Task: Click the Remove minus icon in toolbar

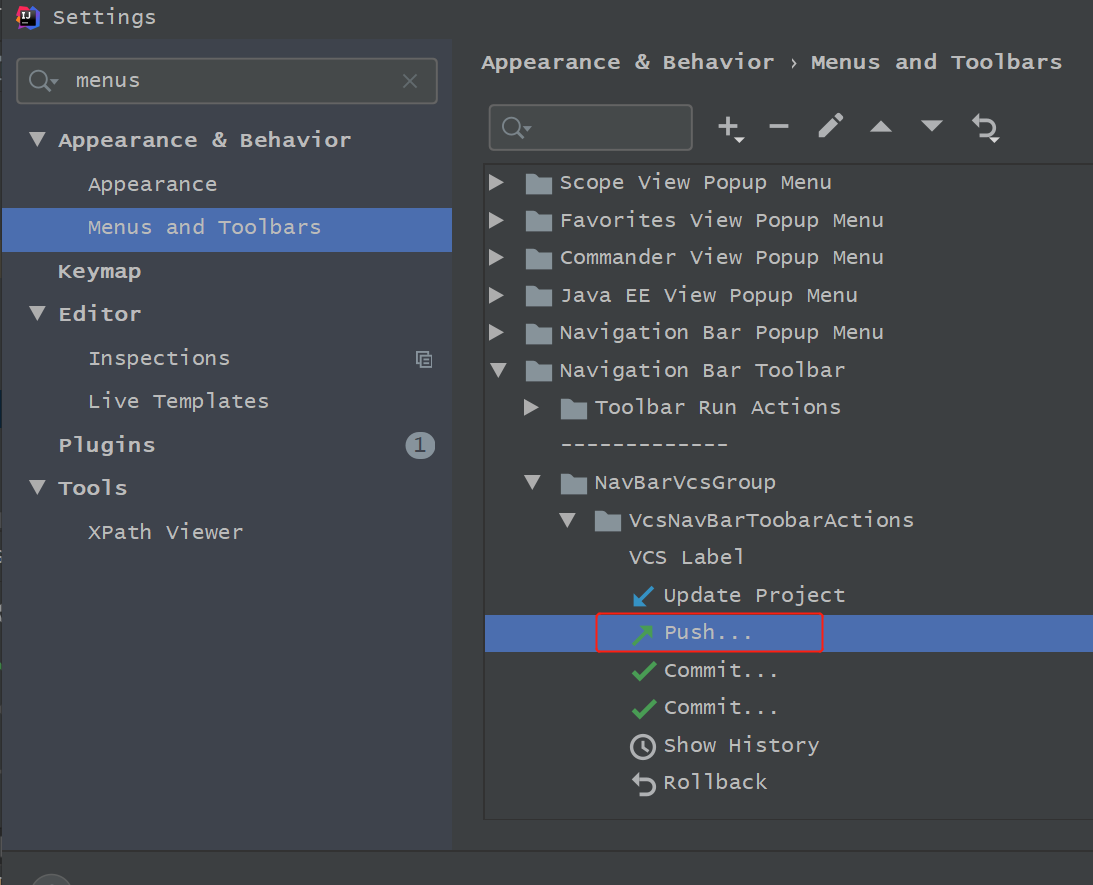Action: (779, 127)
